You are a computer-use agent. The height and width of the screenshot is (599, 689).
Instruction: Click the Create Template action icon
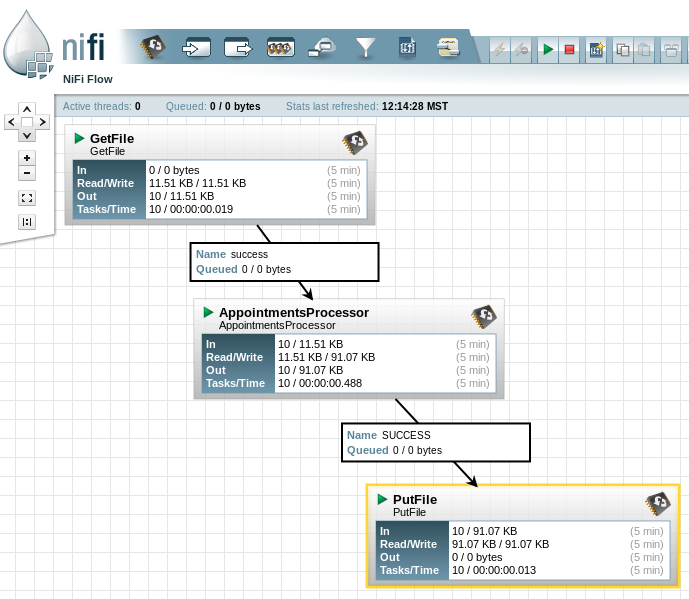596,49
